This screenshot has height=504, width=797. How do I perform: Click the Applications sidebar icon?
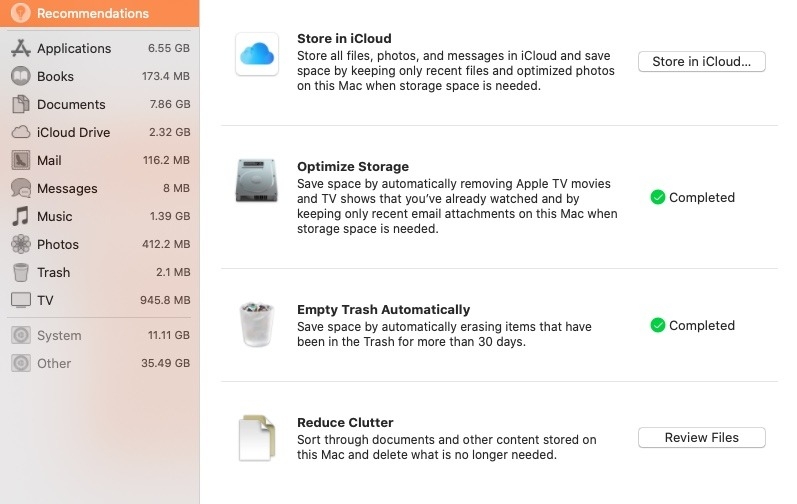point(21,48)
